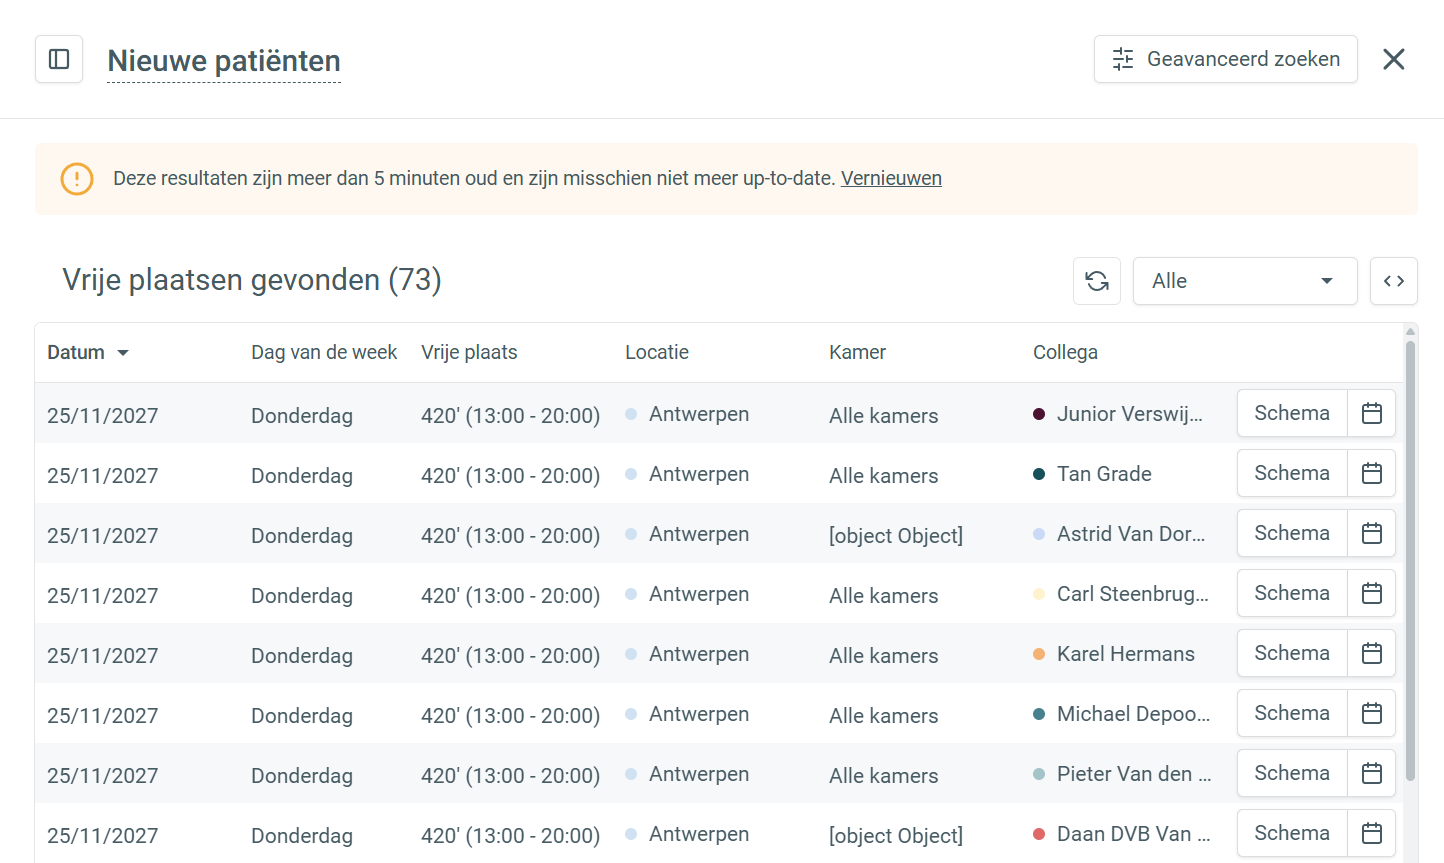Open Geavanceerd zoeken options

pos(1225,59)
